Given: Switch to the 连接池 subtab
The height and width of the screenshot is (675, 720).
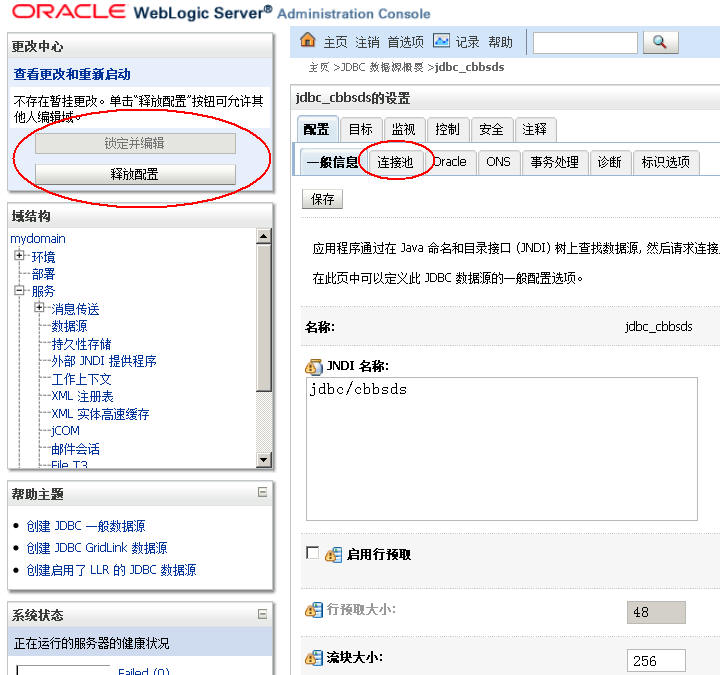Looking at the screenshot, I should 395,162.
